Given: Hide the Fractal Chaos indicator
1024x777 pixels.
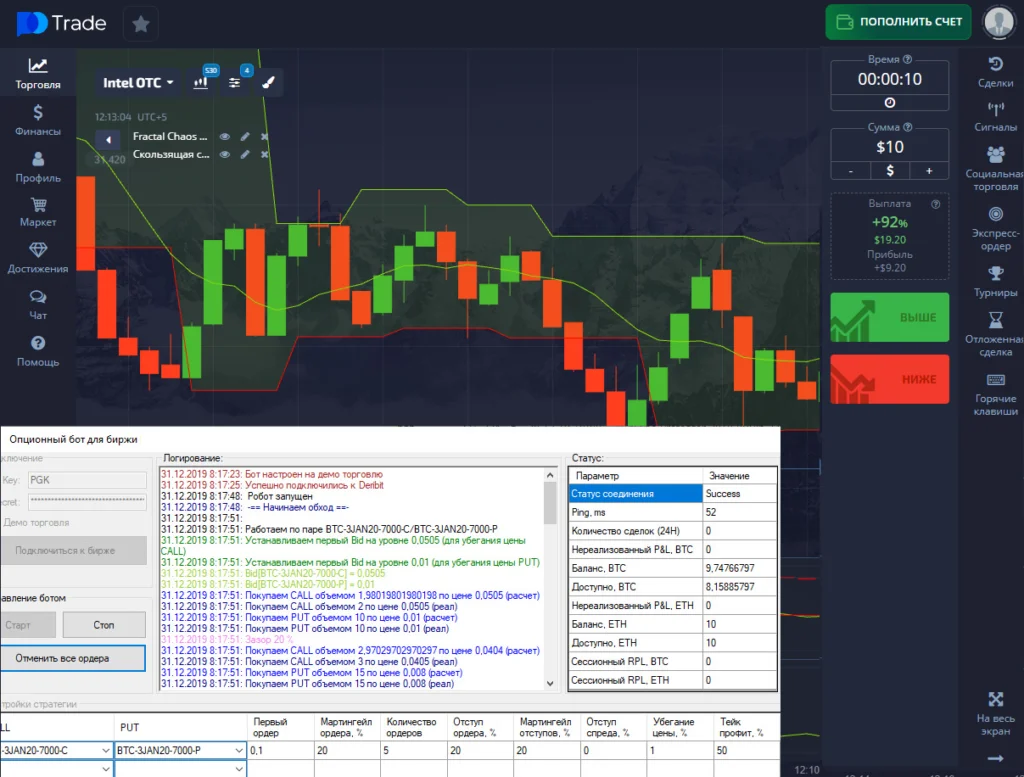Looking at the screenshot, I should coord(225,136).
